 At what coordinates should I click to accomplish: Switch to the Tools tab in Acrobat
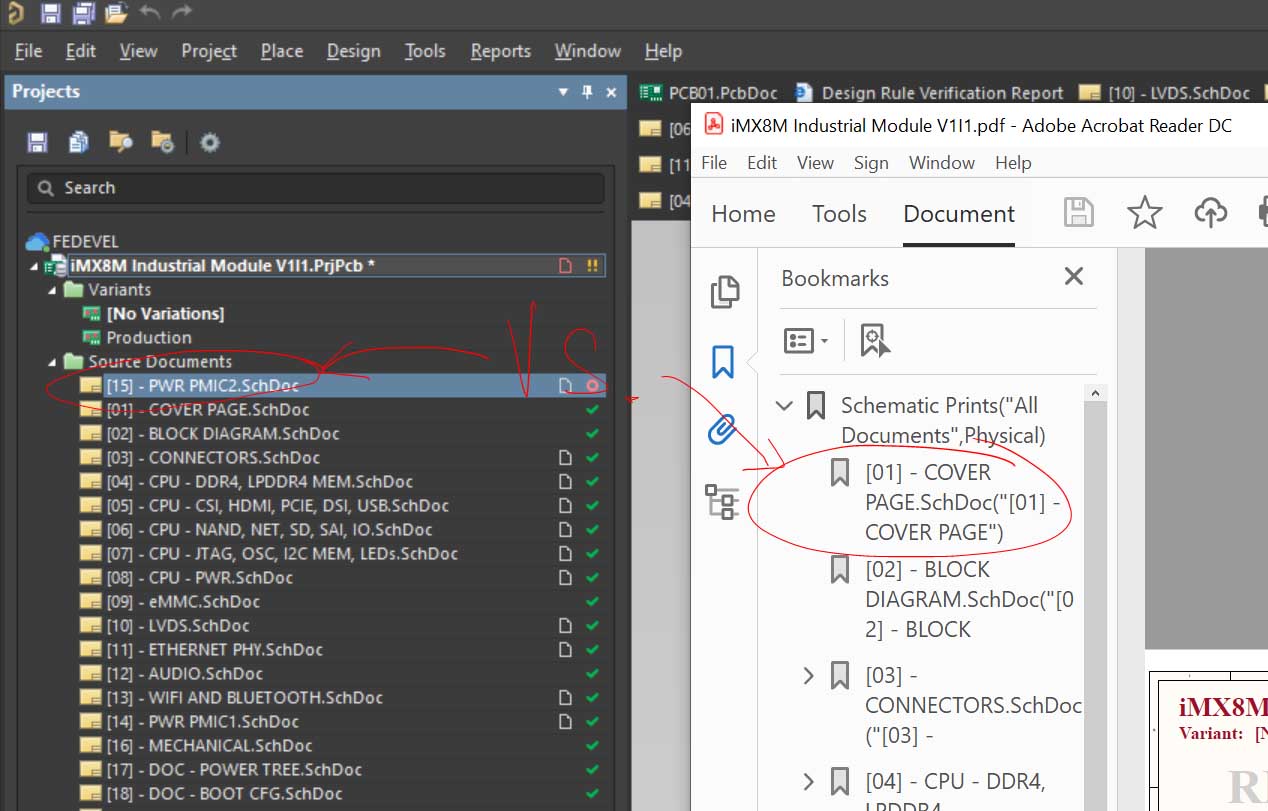[839, 214]
